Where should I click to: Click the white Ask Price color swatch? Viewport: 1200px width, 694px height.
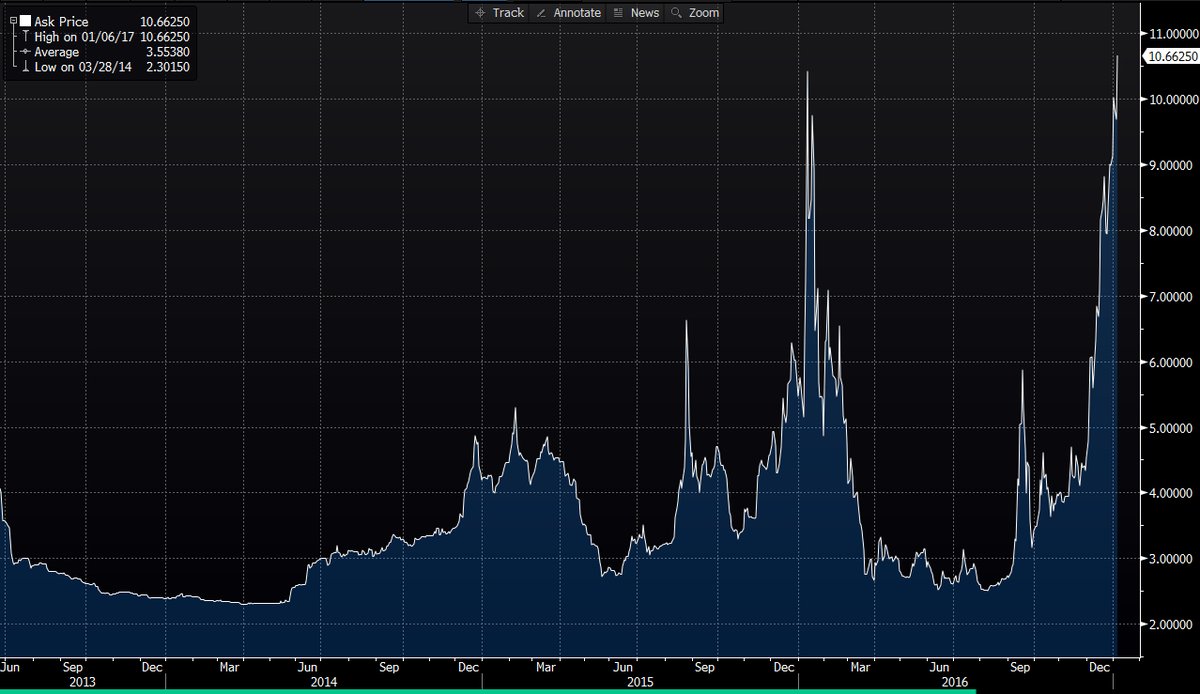pos(25,21)
